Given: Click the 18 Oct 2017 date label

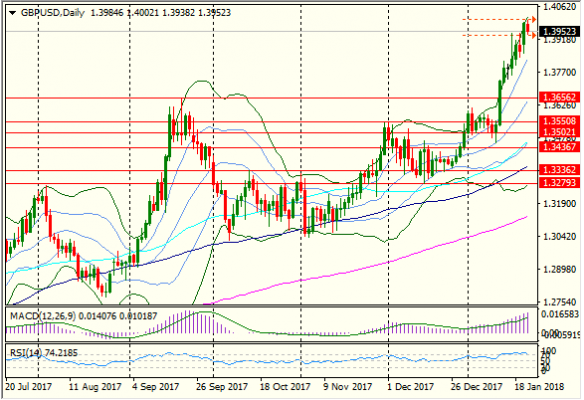Looking at the screenshot, I should [x=285, y=386].
